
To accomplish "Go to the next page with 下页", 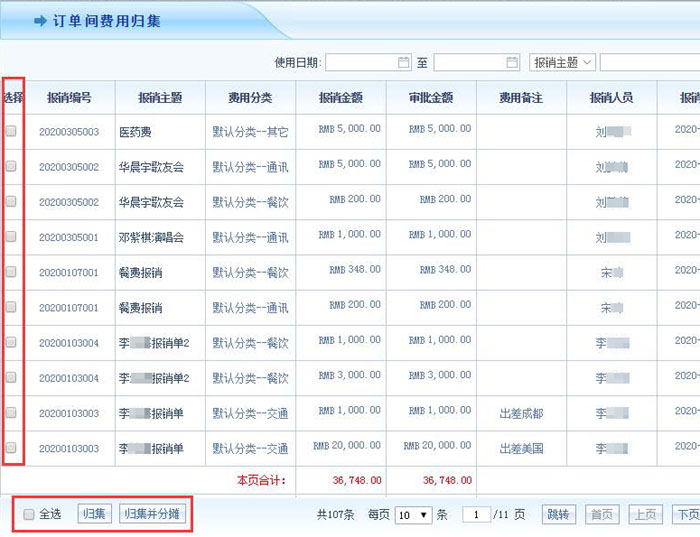I will [x=686, y=515].
